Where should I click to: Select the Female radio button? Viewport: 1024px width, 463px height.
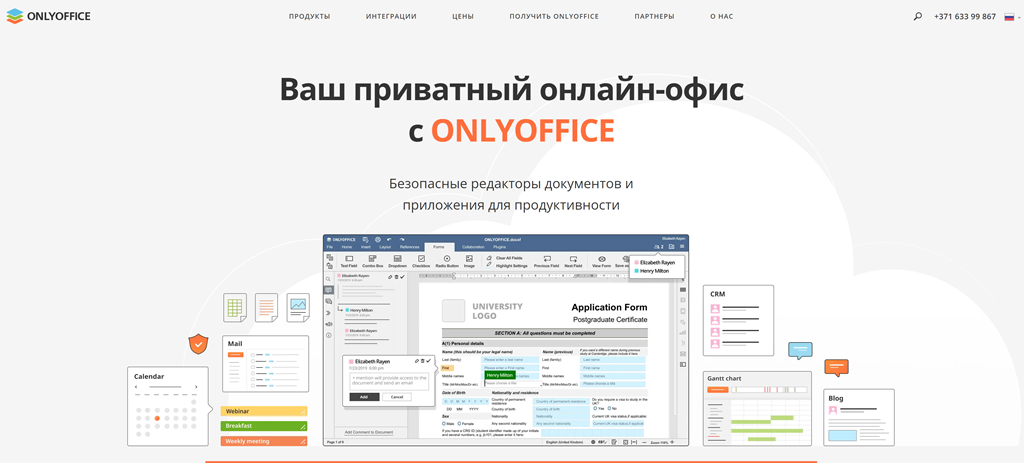459,423
